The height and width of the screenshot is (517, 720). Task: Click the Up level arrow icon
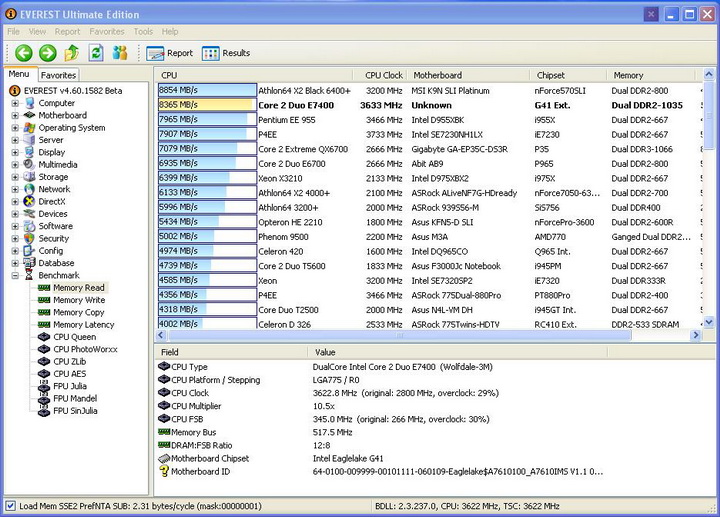pyautogui.click(x=72, y=53)
